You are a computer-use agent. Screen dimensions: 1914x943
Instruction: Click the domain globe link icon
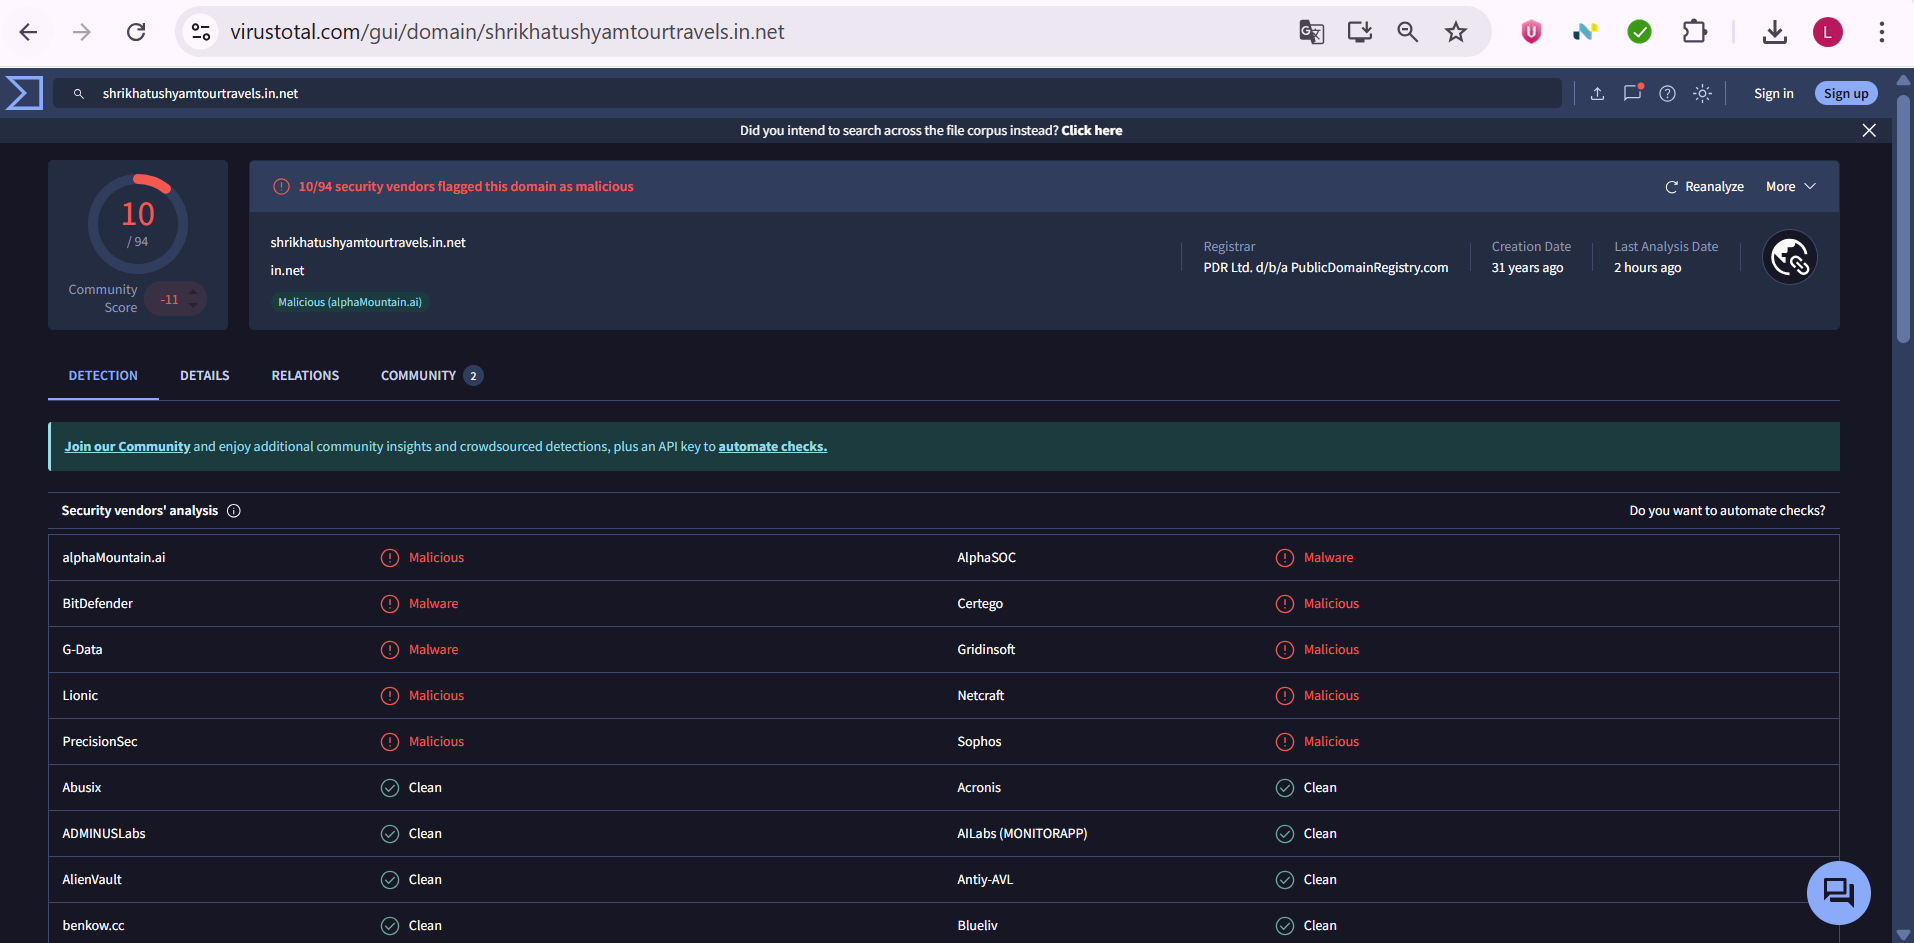pyautogui.click(x=1789, y=258)
